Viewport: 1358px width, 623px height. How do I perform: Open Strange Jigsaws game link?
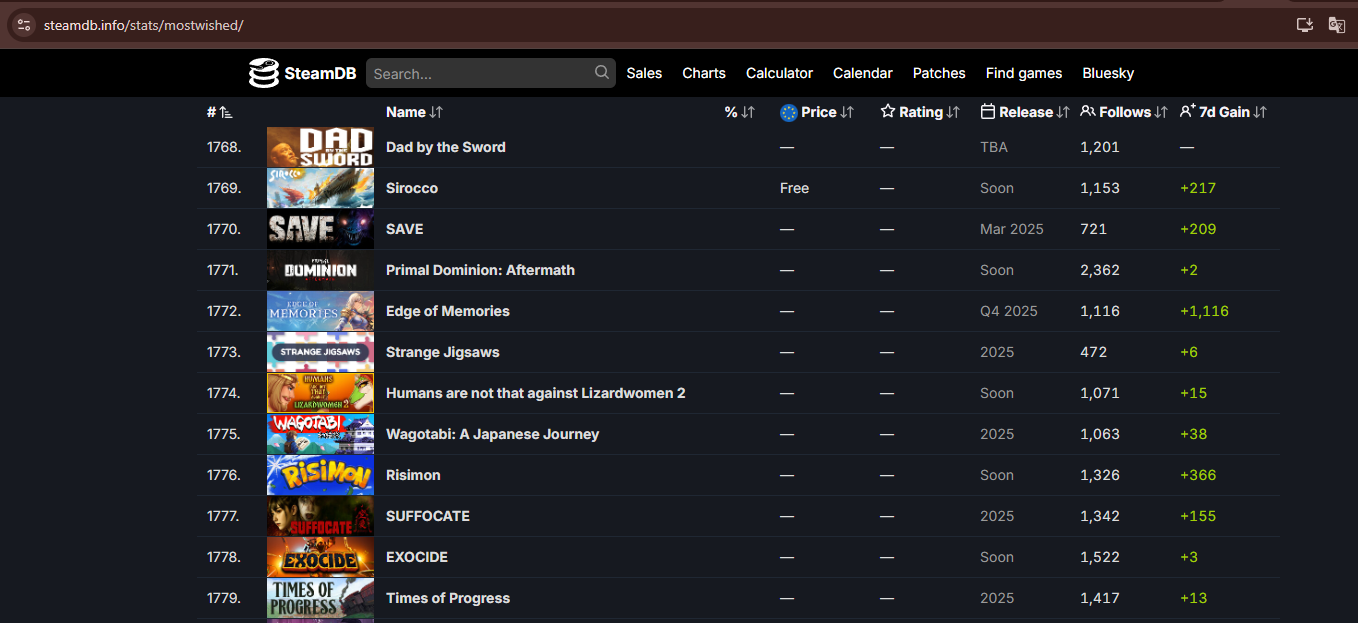443,352
